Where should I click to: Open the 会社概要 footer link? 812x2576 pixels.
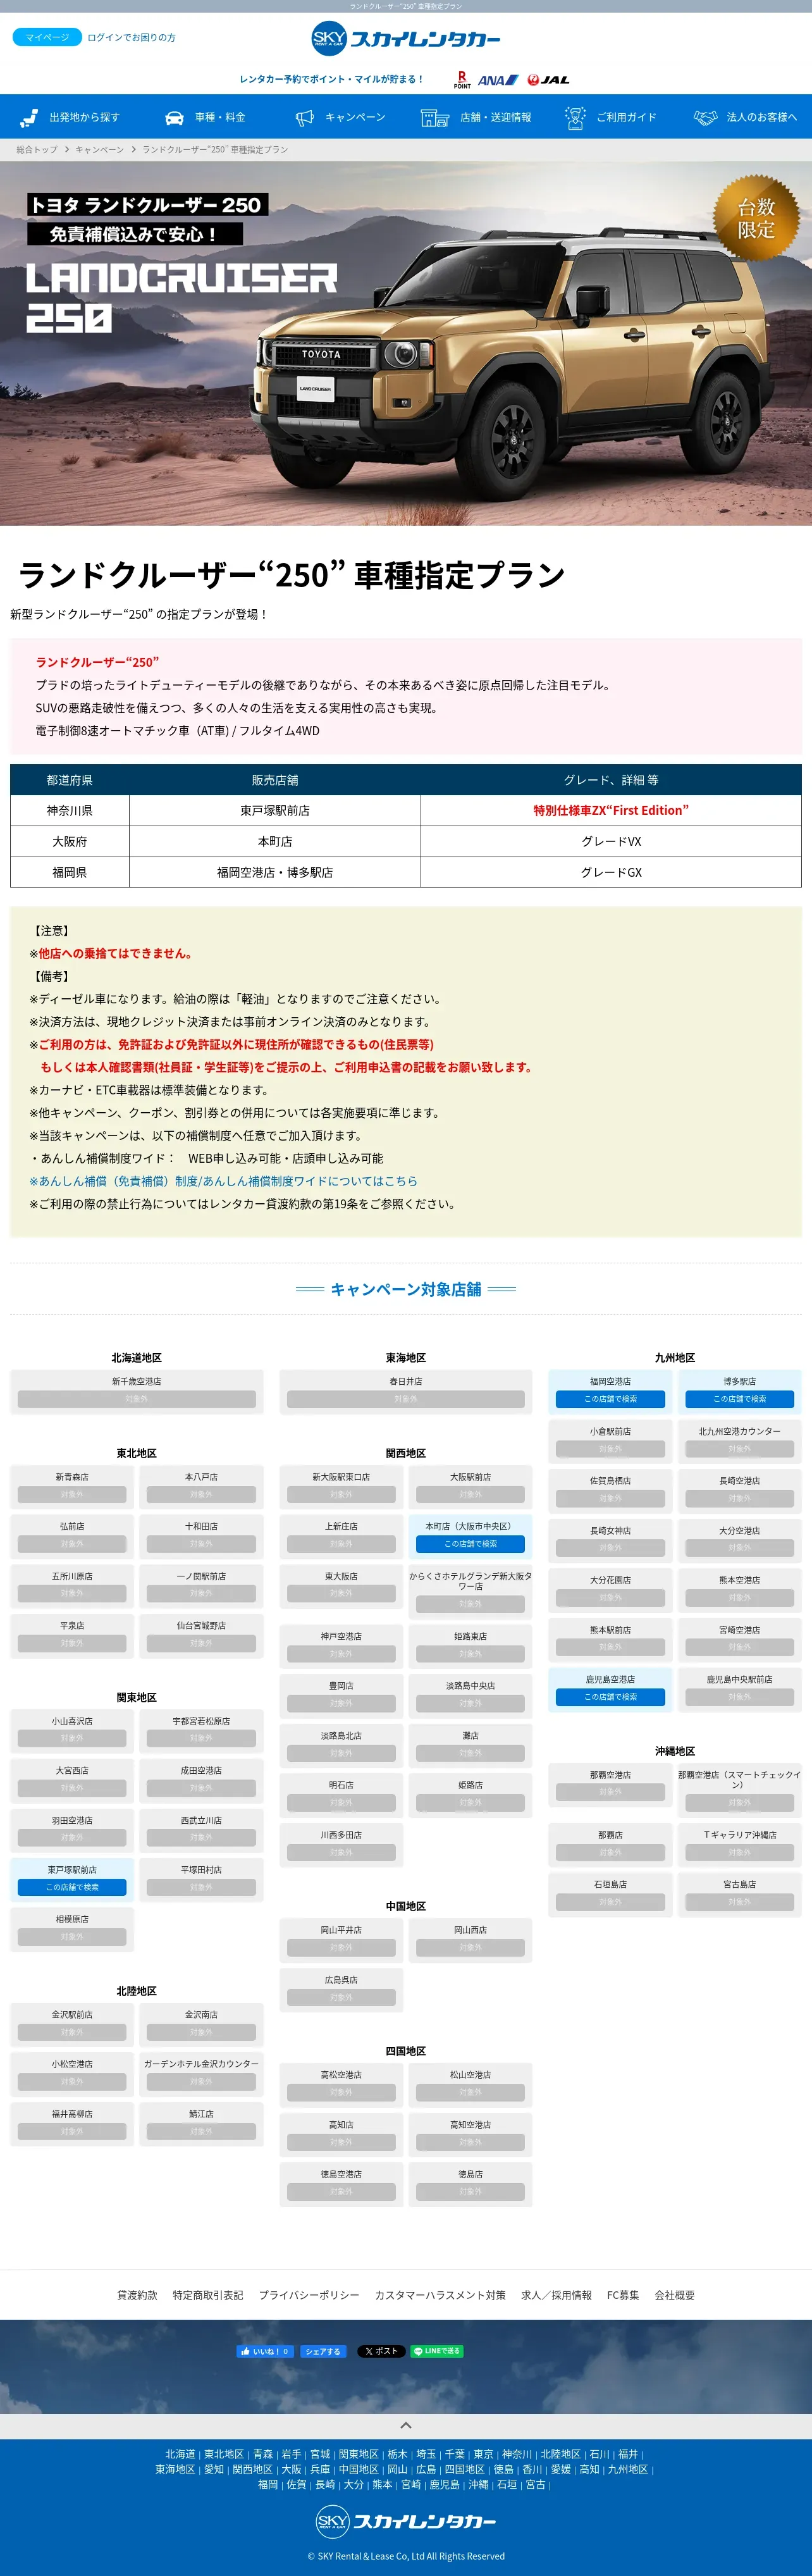tap(675, 2295)
